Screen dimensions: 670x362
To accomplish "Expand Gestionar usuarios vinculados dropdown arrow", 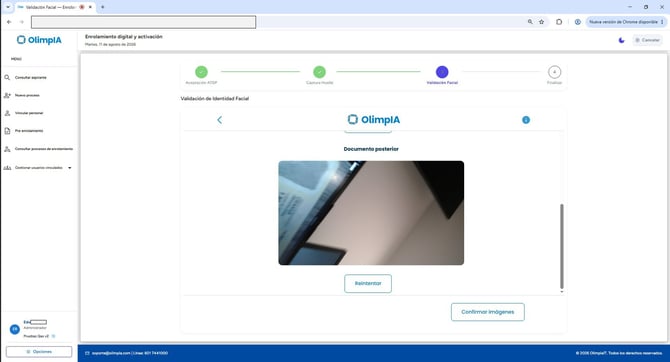I will [x=70, y=168].
